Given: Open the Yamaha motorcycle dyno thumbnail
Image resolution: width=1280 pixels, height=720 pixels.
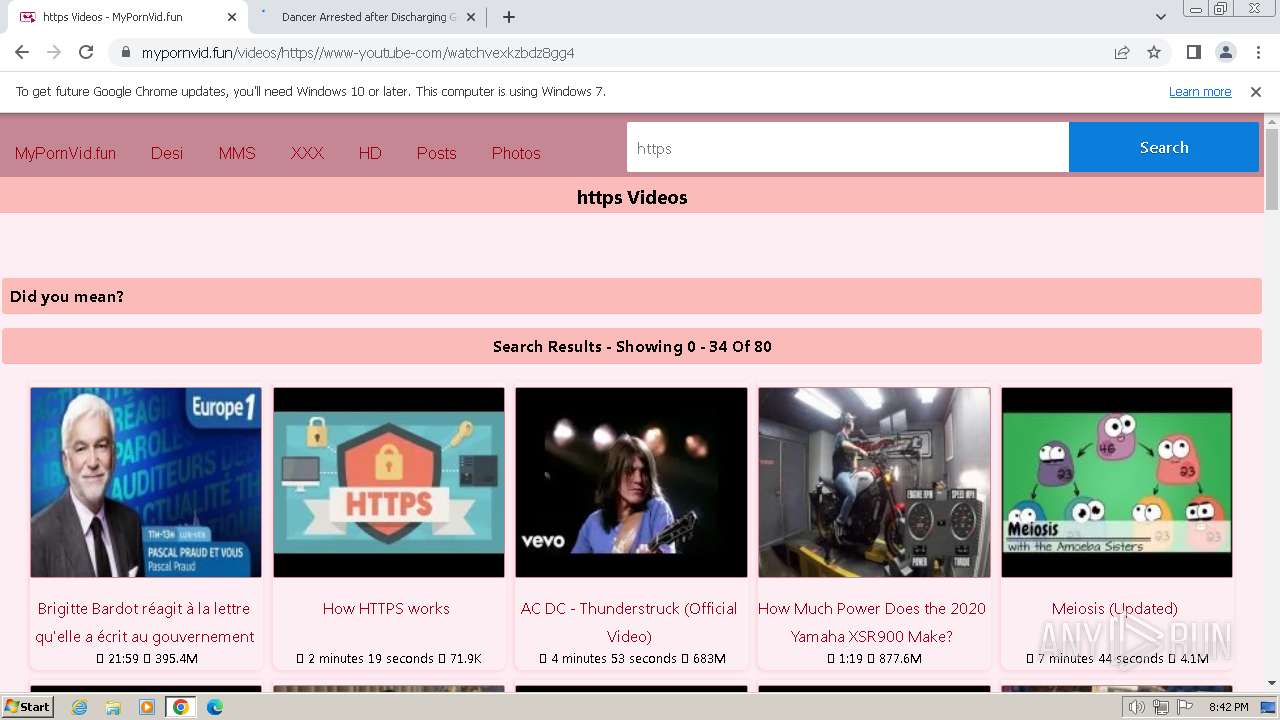Looking at the screenshot, I should pos(874,482).
